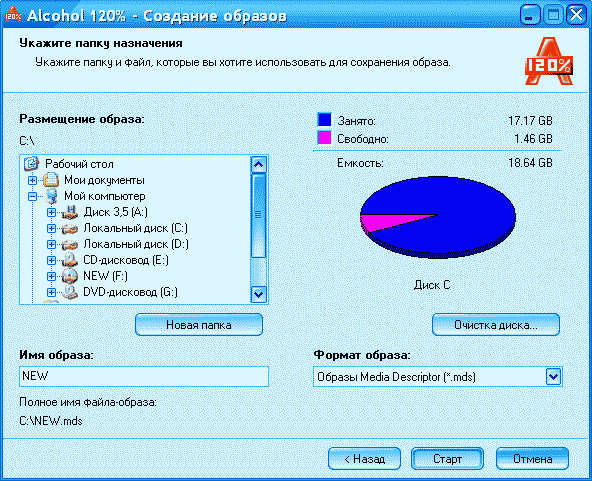Select Диск 3,5 (A:) label
Image resolution: width=592 pixels, height=481 pixels.
coord(116,212)
